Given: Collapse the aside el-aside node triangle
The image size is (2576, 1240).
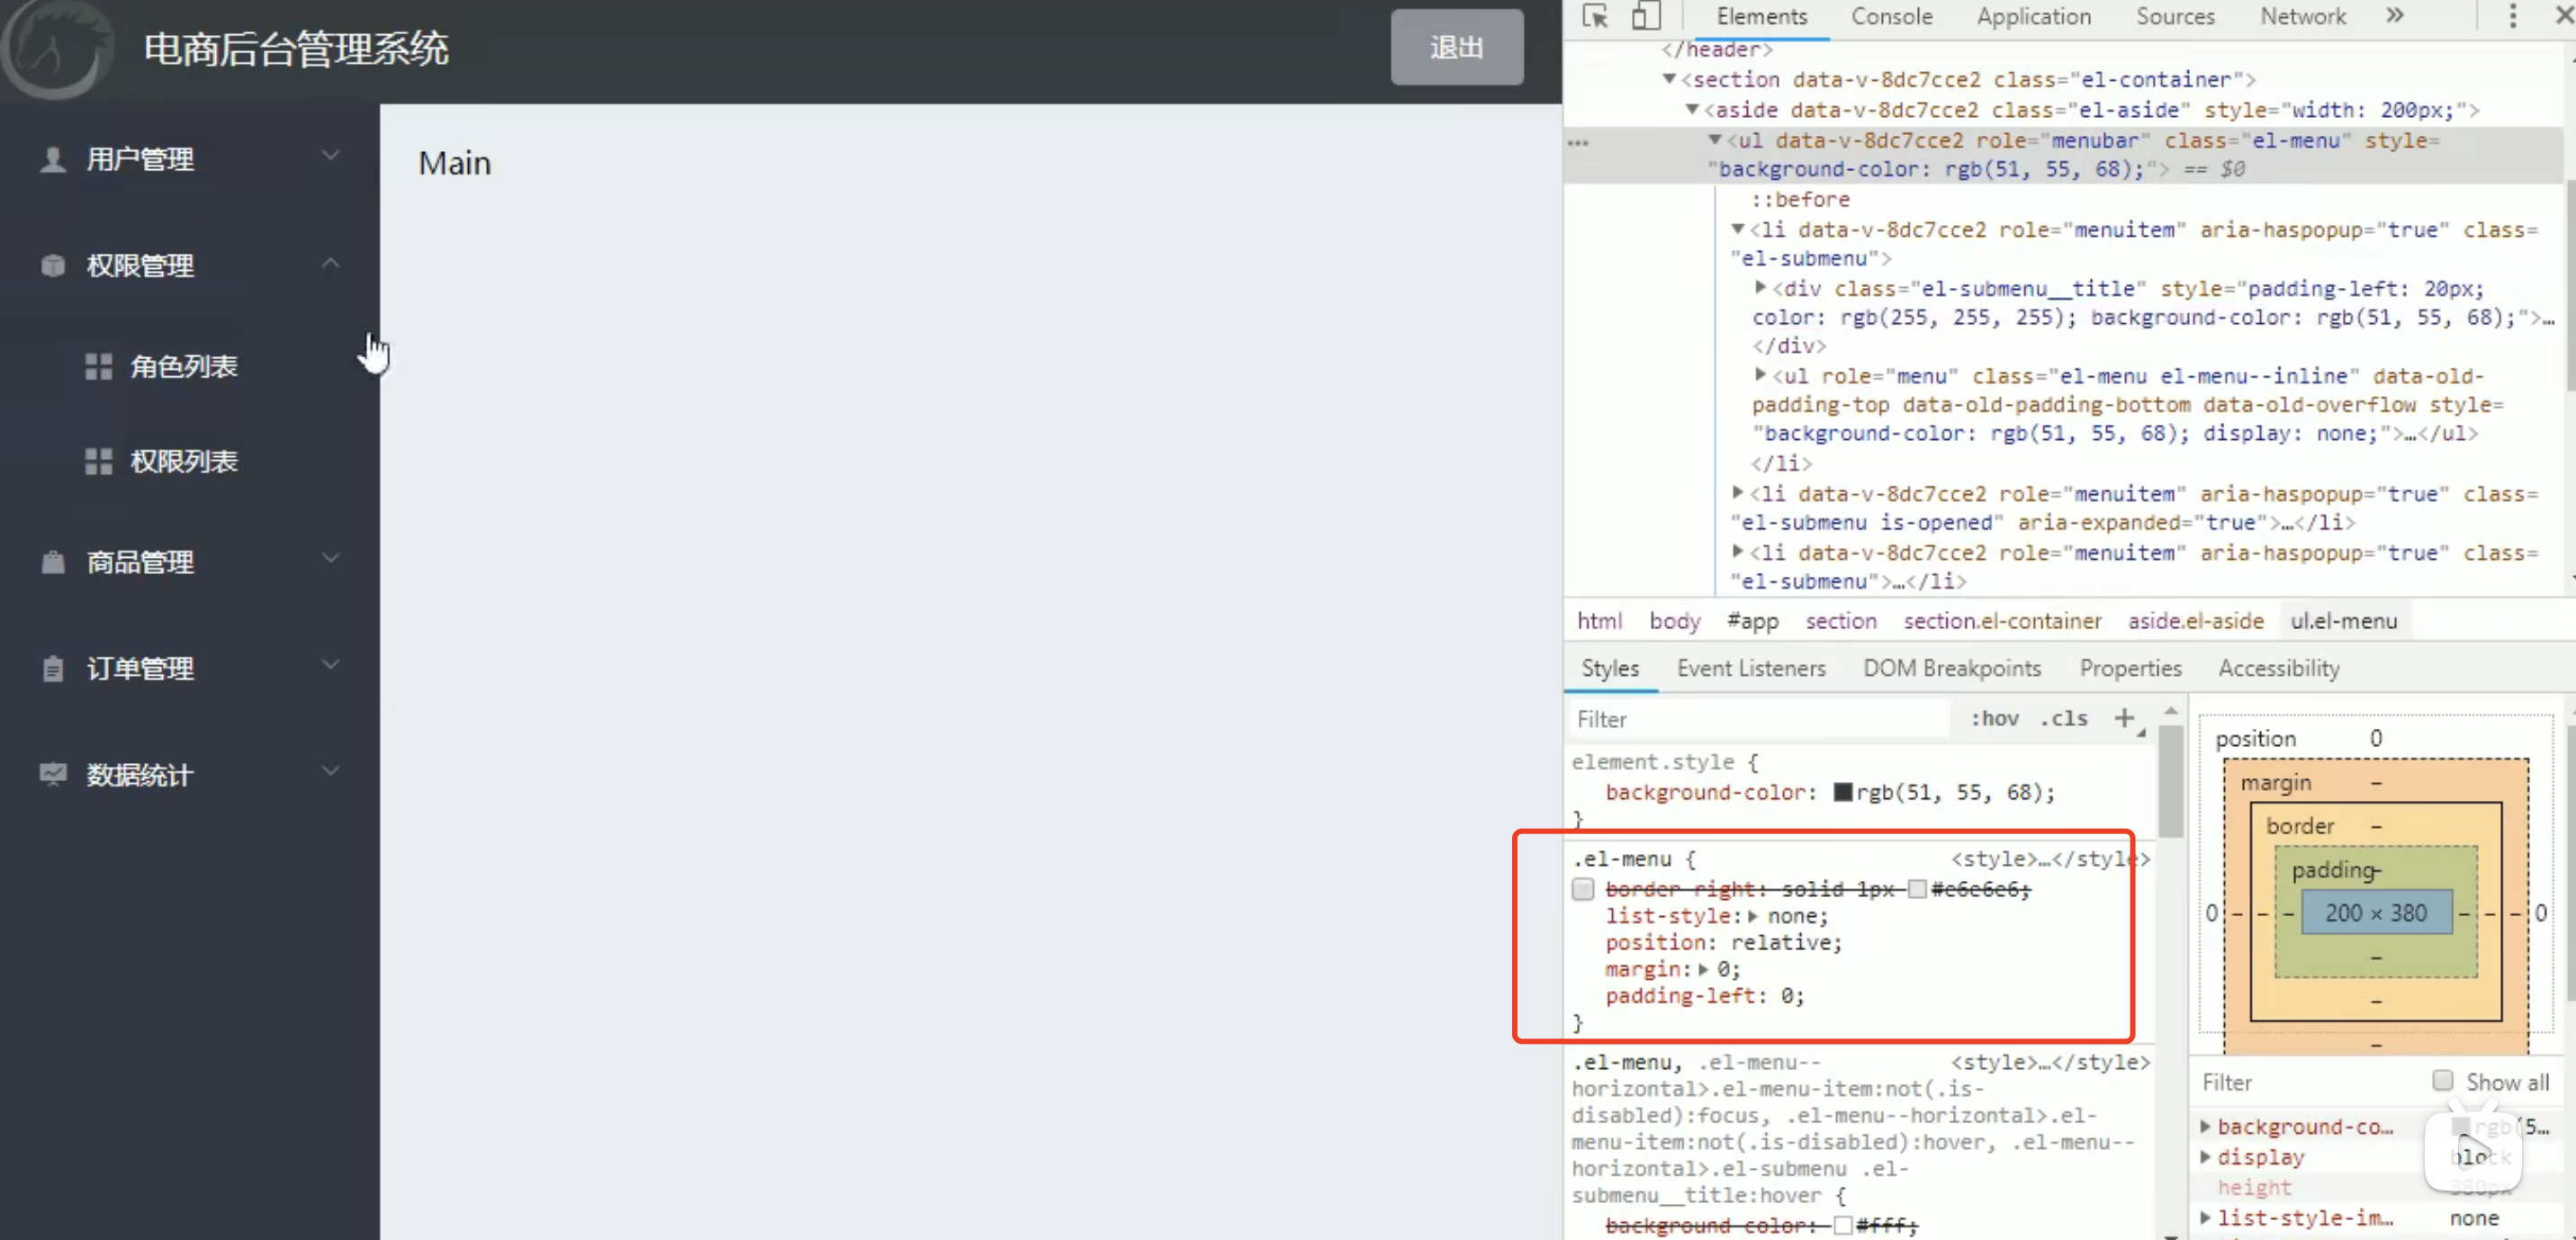Looking at the screenshot, I should [x=1692, y=109].
